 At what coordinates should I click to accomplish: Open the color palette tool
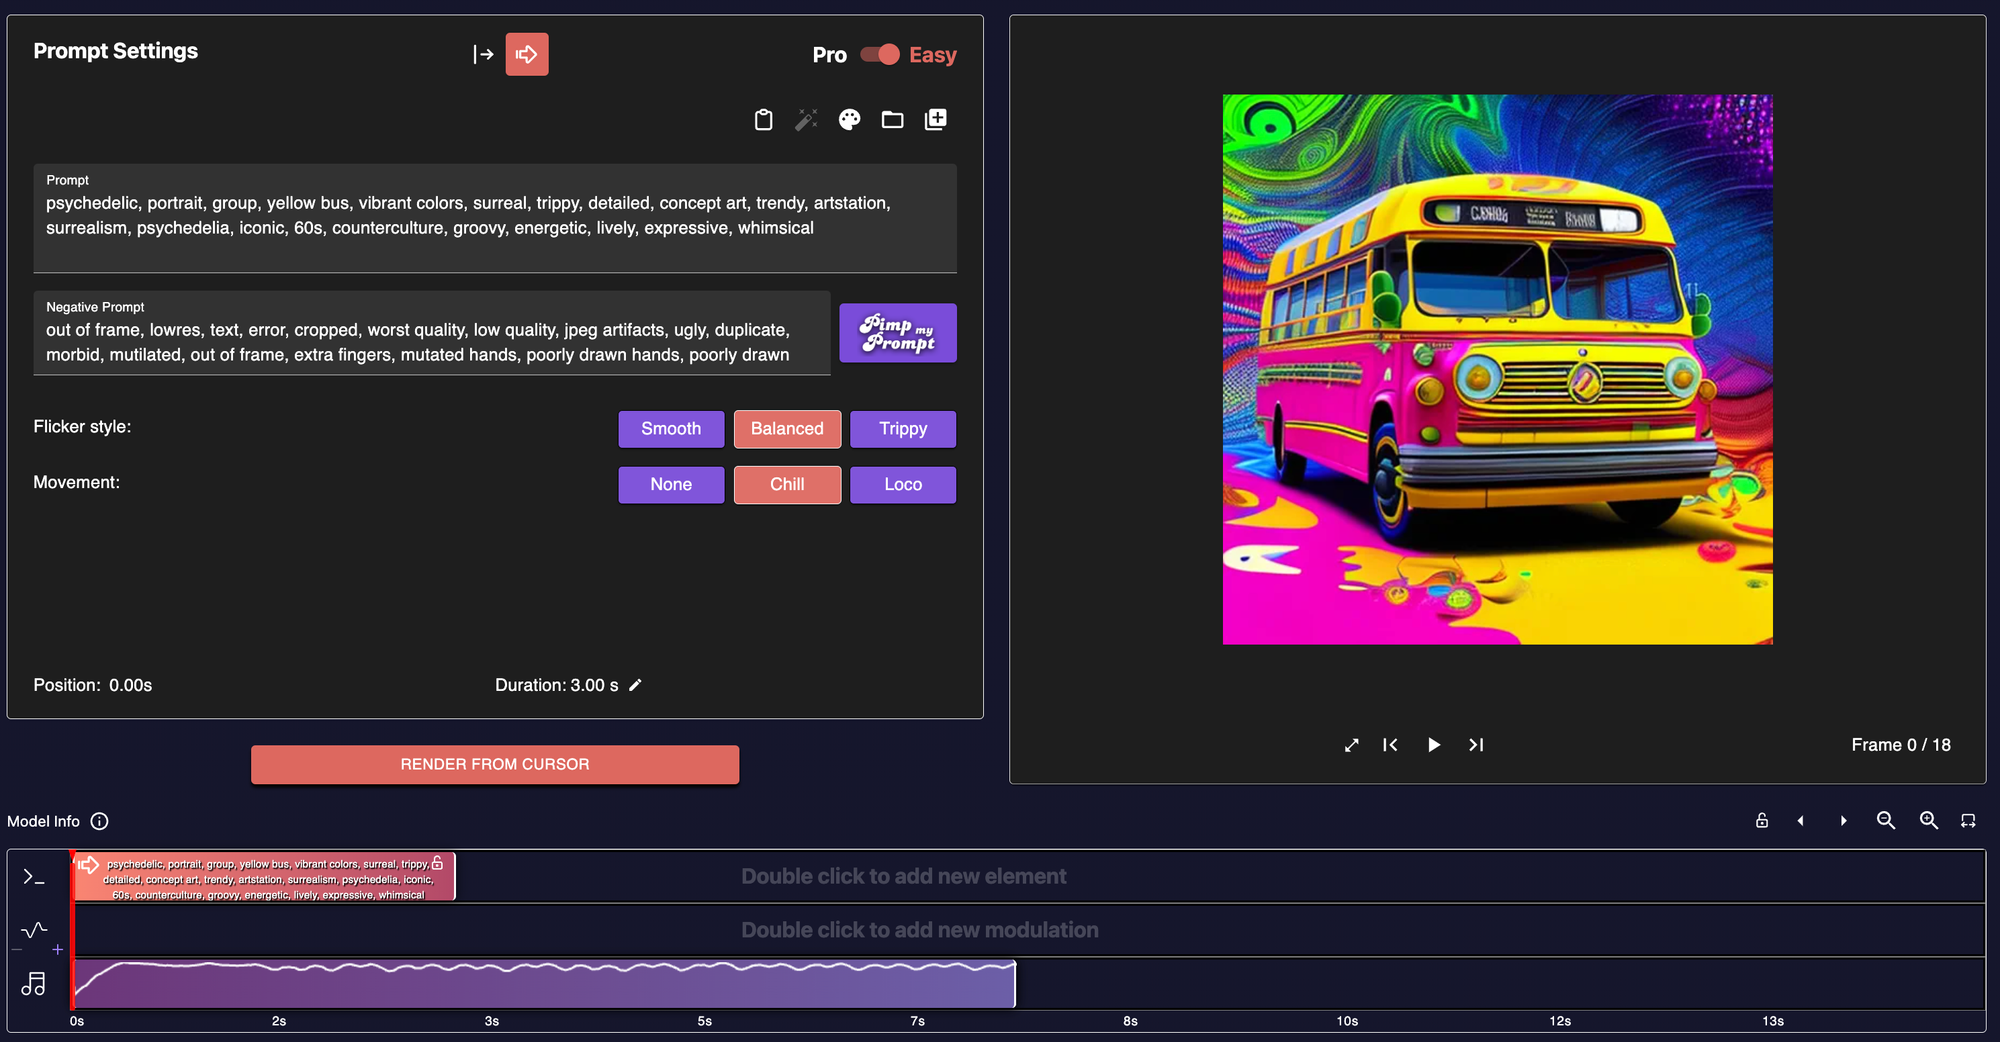point(849,119)
